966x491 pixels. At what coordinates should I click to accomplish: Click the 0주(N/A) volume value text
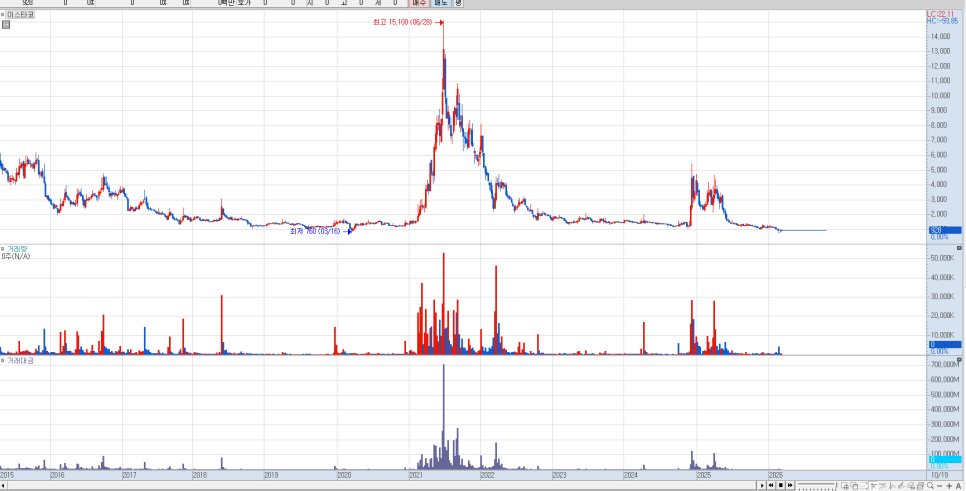pos(15,256)
